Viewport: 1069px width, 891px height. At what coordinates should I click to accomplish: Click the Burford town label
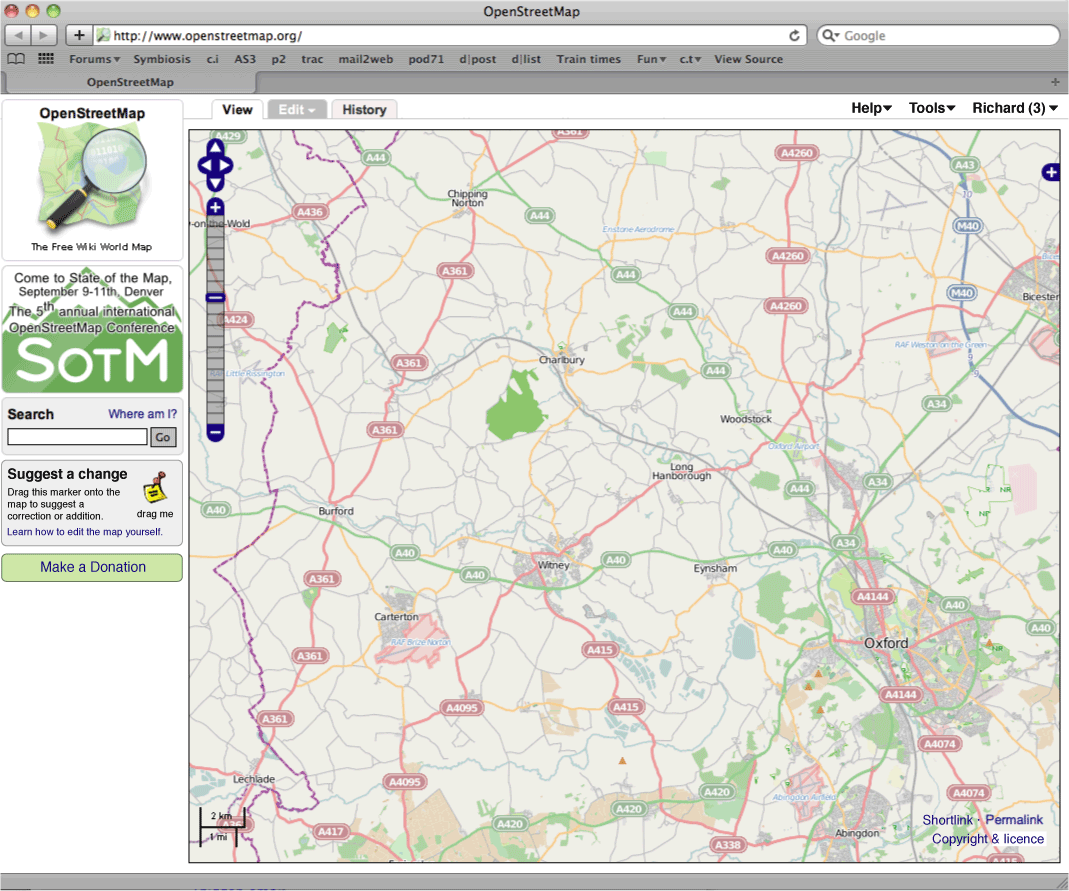pyautogui.click(x=335, y=511)
